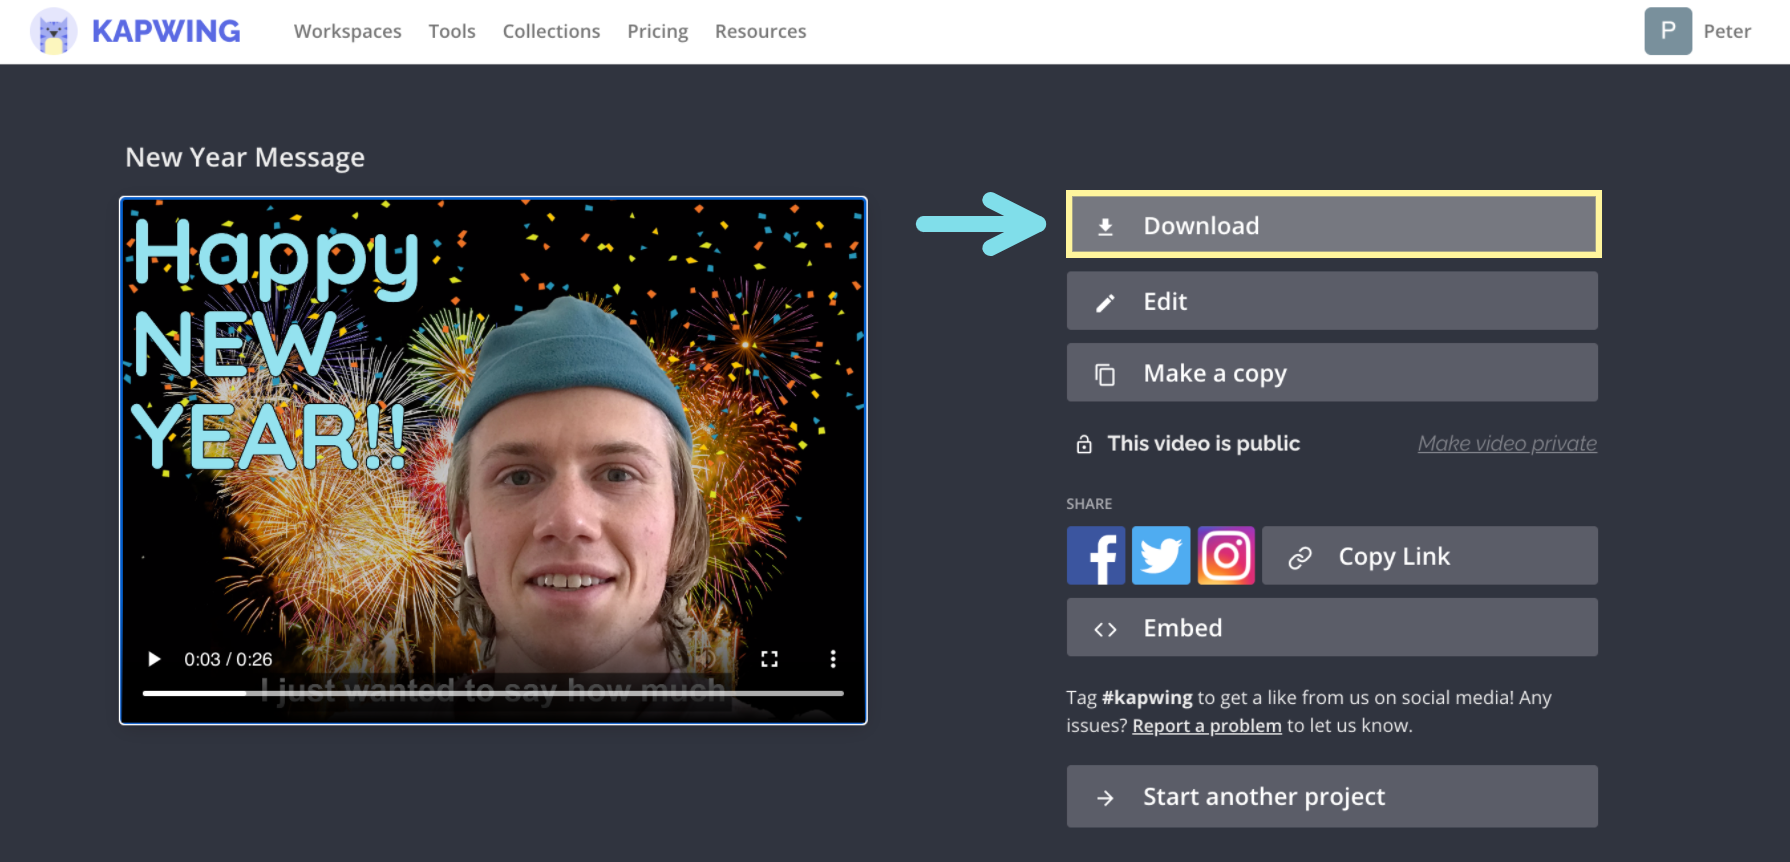Click the Kapwing cat logo
This screenshot has width=1790, height=862.
[54, 32]
